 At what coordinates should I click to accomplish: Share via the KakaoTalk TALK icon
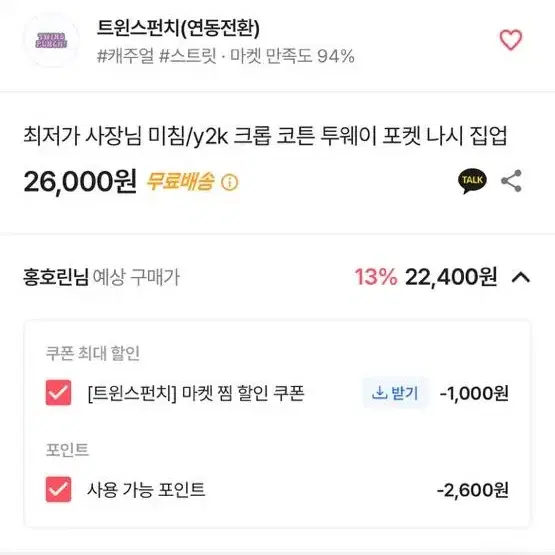click(472, 181)
